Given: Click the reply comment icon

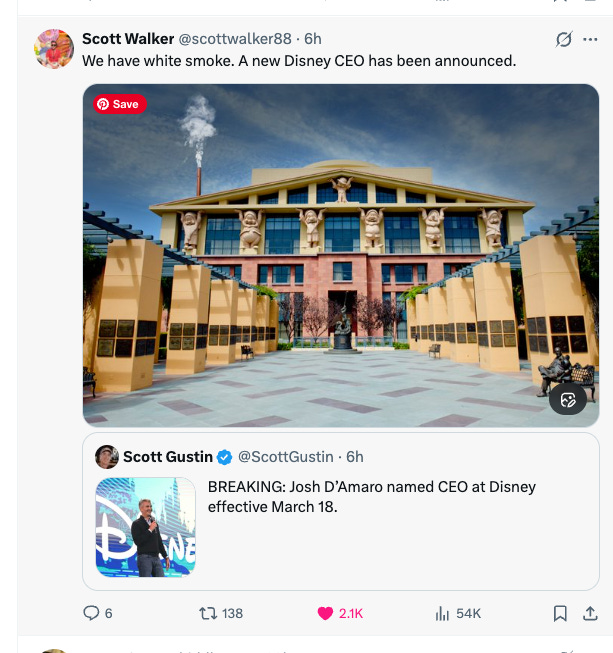Looking at the screenshot, I should click(91, 613).
